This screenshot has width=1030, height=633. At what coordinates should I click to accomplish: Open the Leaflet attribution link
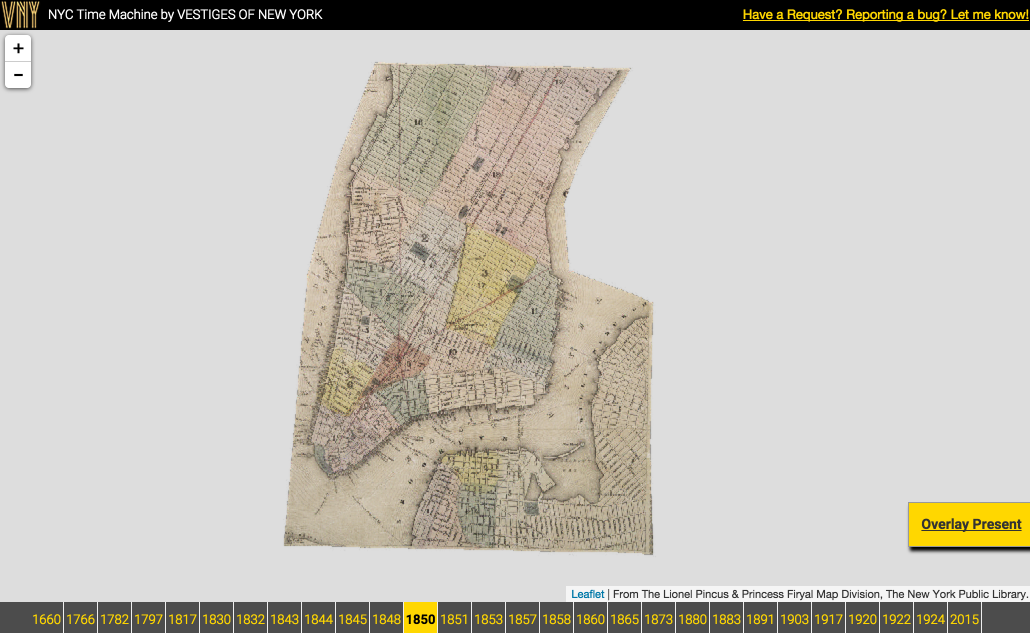point(587,594)
